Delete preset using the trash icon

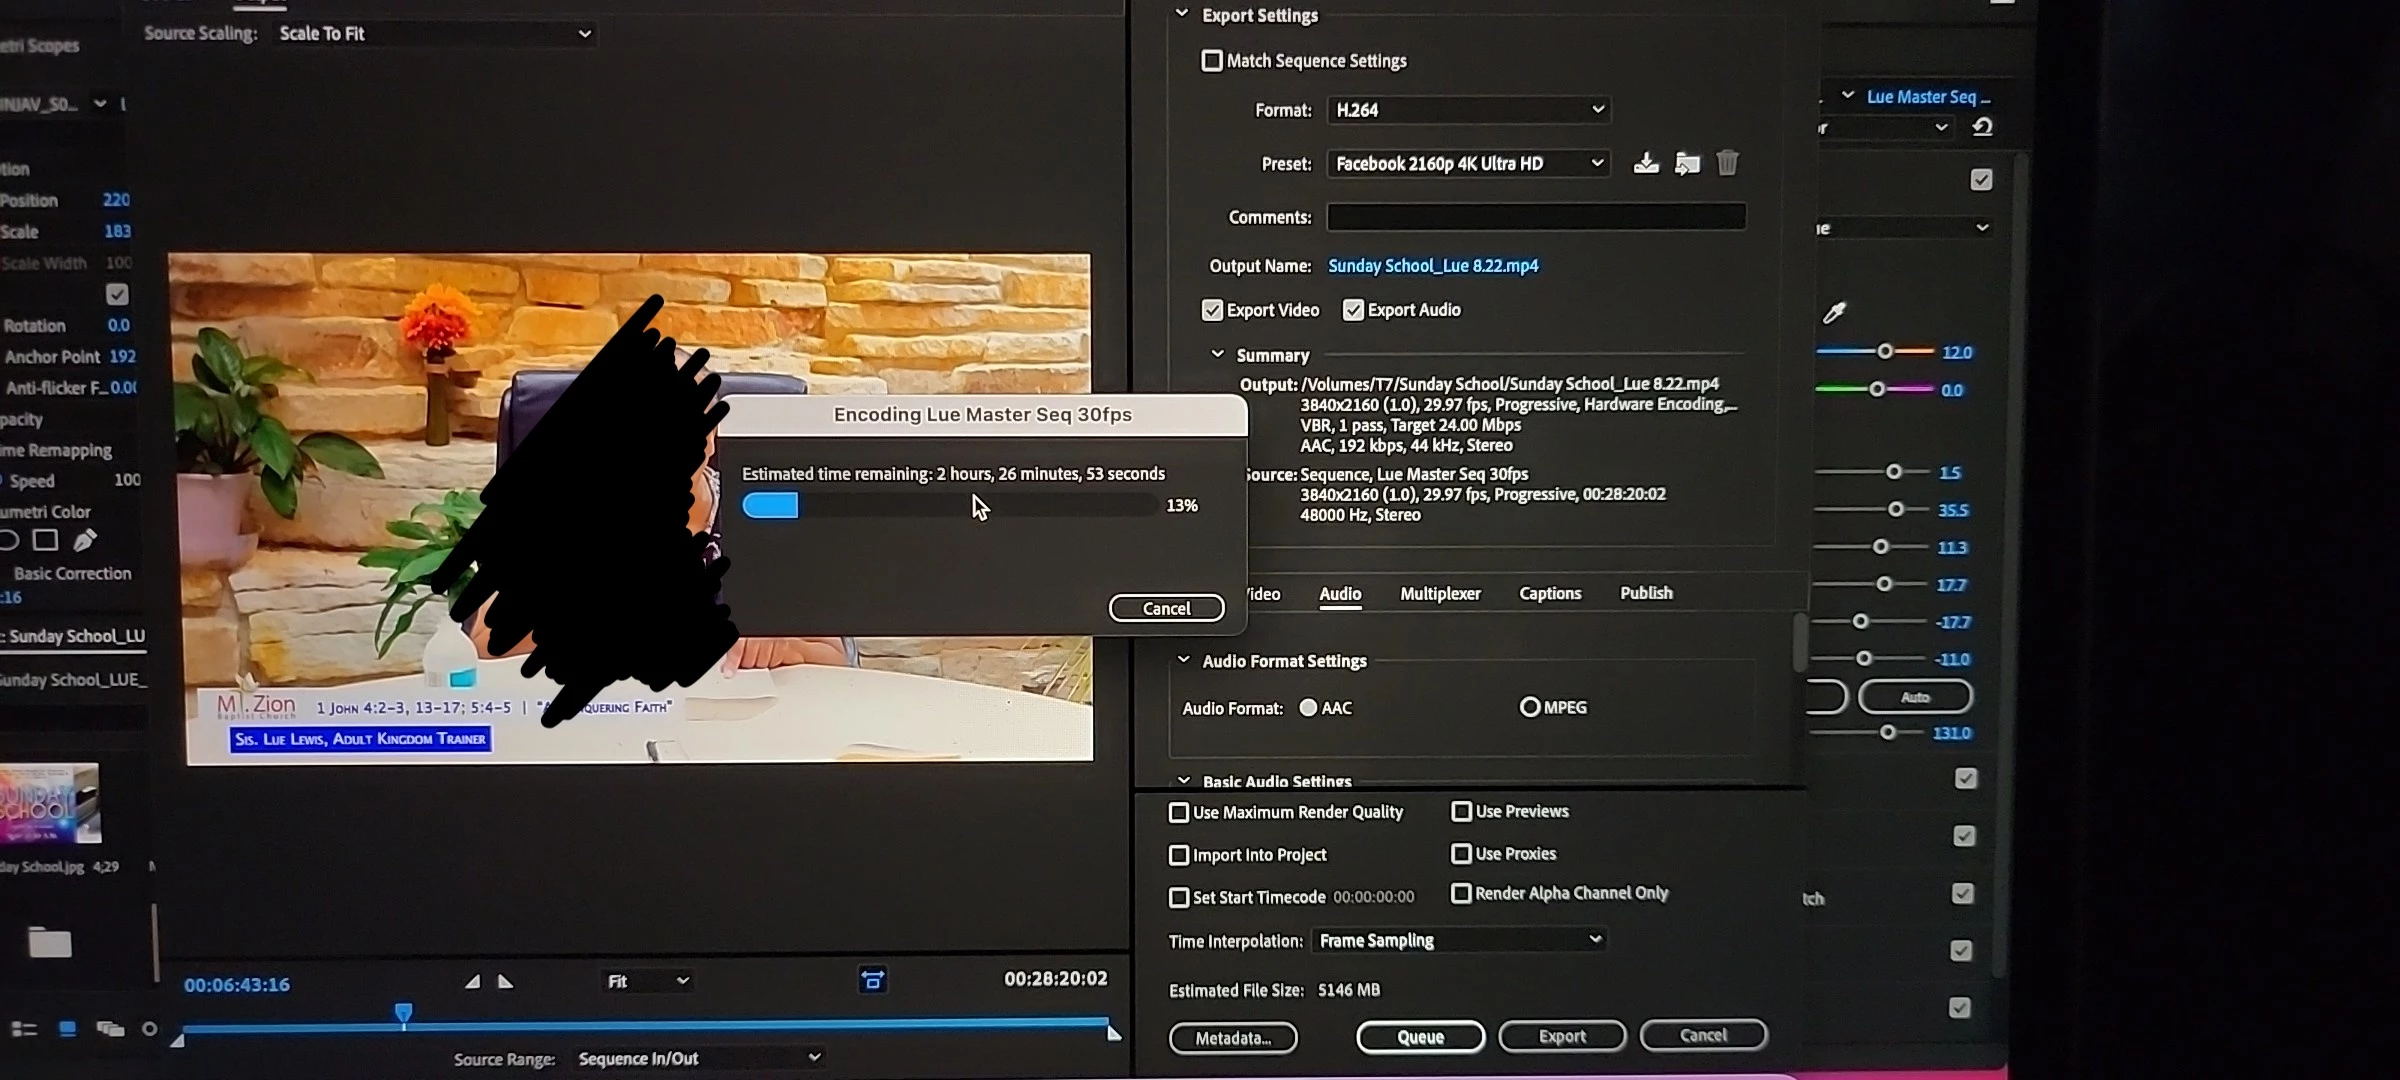click(x=1727, y=163)
